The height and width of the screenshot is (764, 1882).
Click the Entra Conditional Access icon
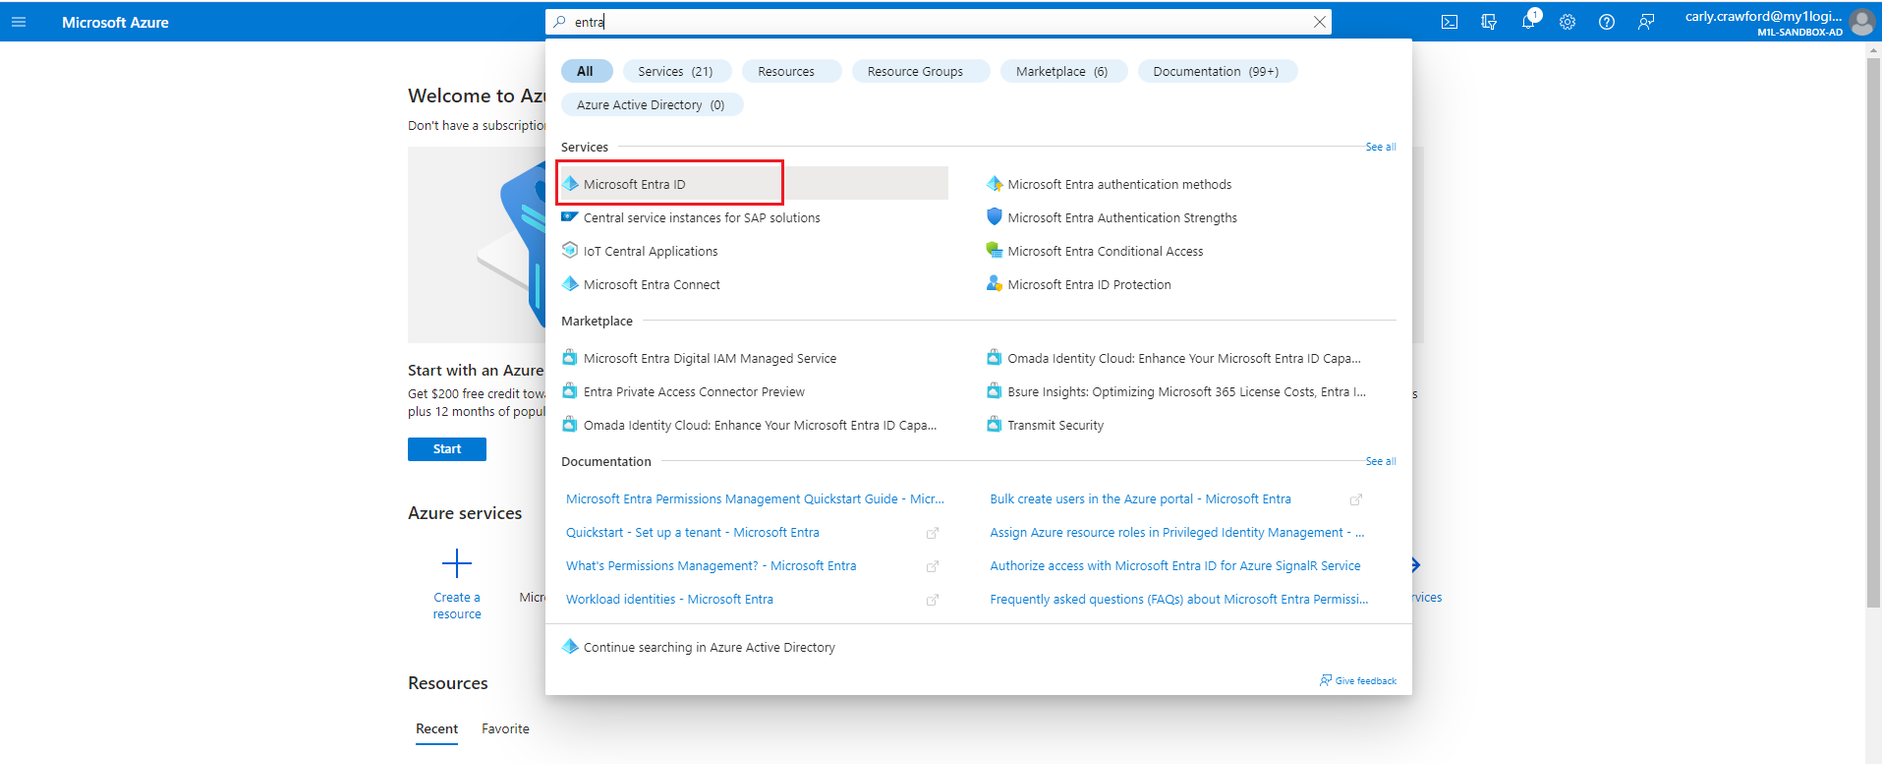pyautogui.click(x=994, y=250)
